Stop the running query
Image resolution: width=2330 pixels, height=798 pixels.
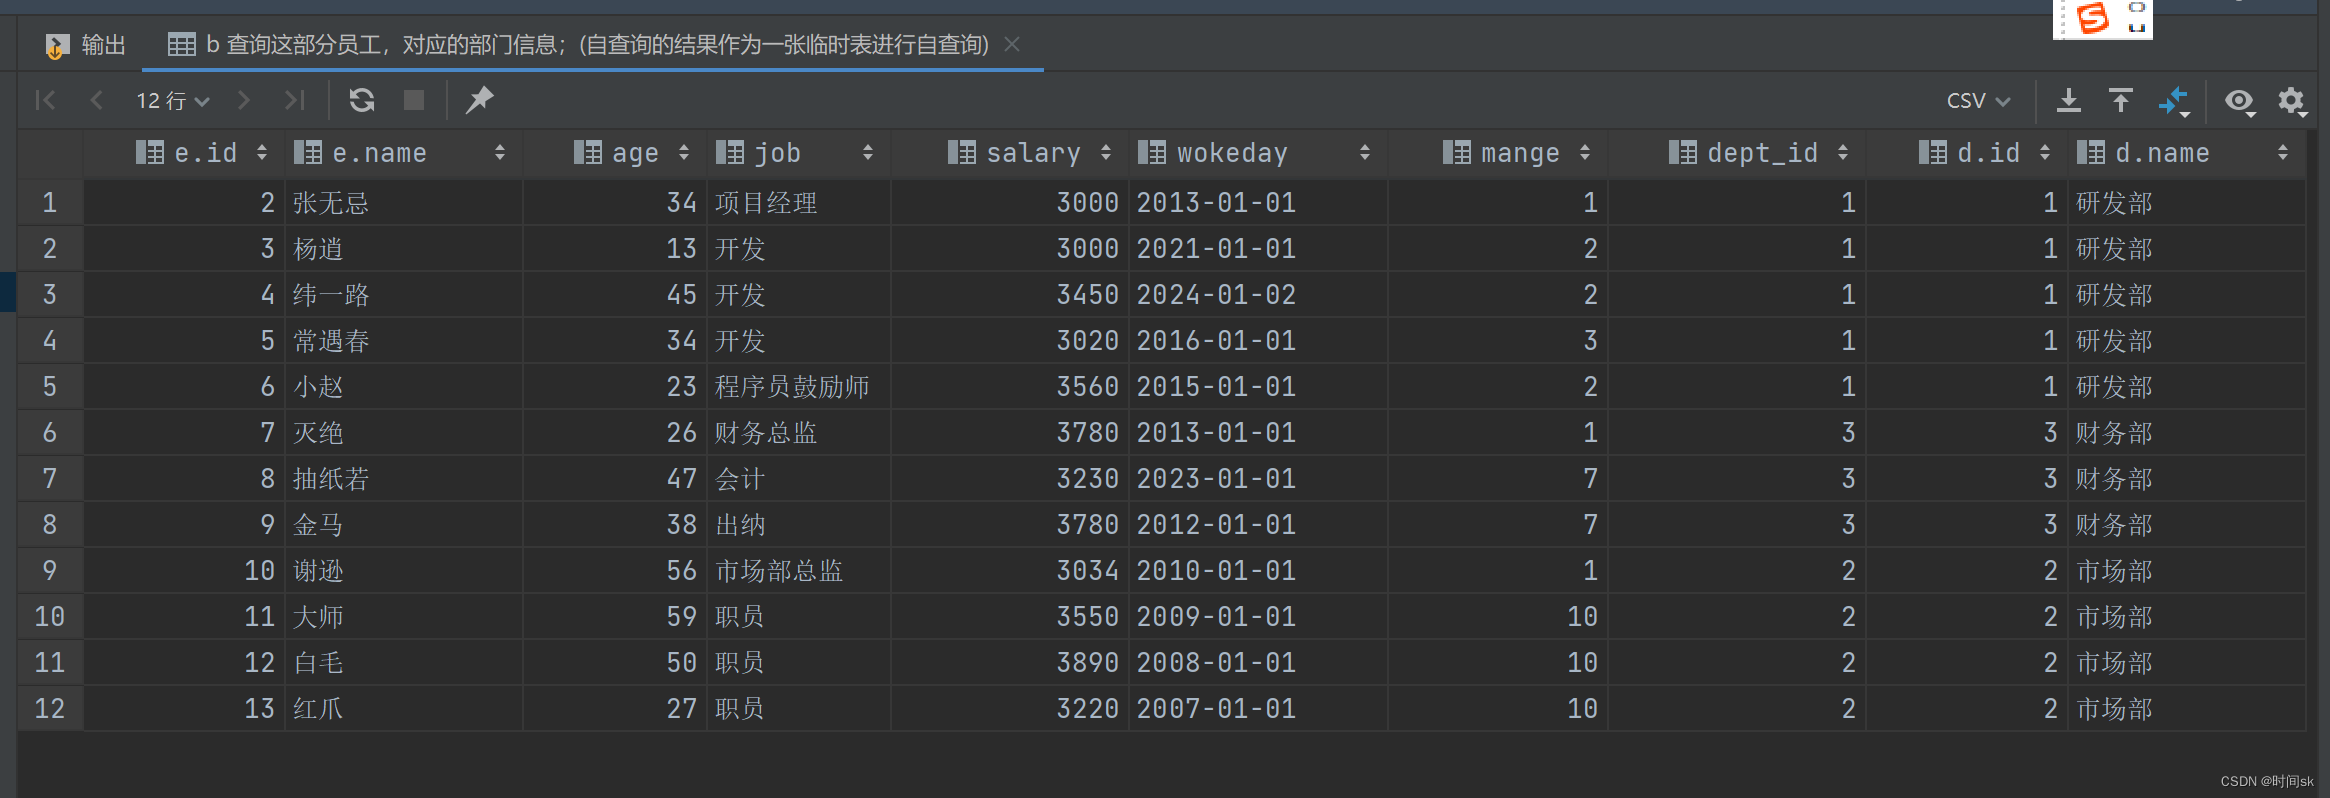[x=414, y=100]
